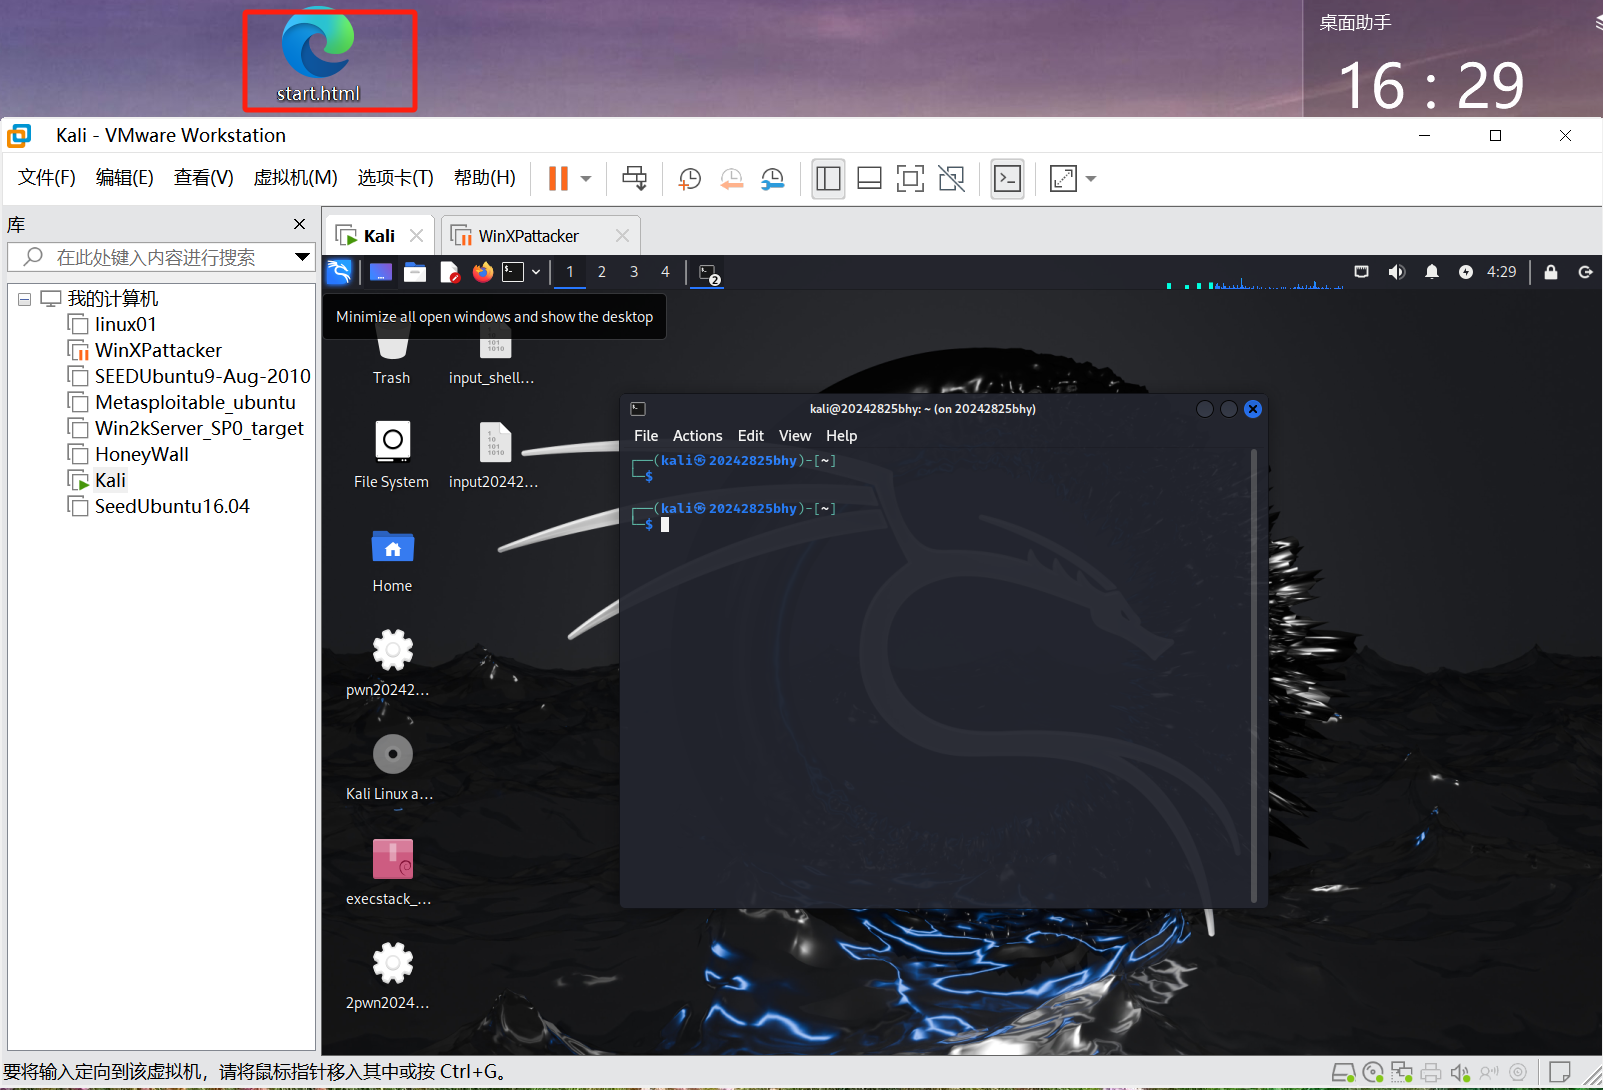Click the stretch guest display icon
Screen dimensions: 1603x1090
pyautogui.click(x=1063, y=179)
